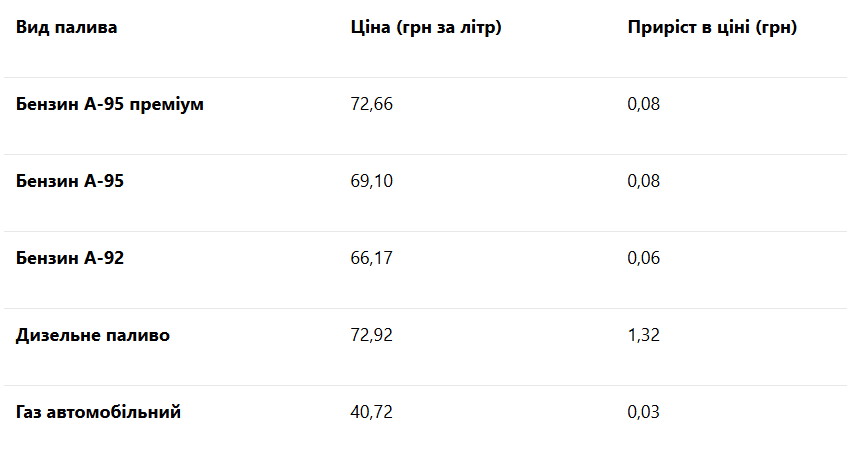Click the diesel price 72,92
Screen dimensions: 847x452
(x=371, y=335)
